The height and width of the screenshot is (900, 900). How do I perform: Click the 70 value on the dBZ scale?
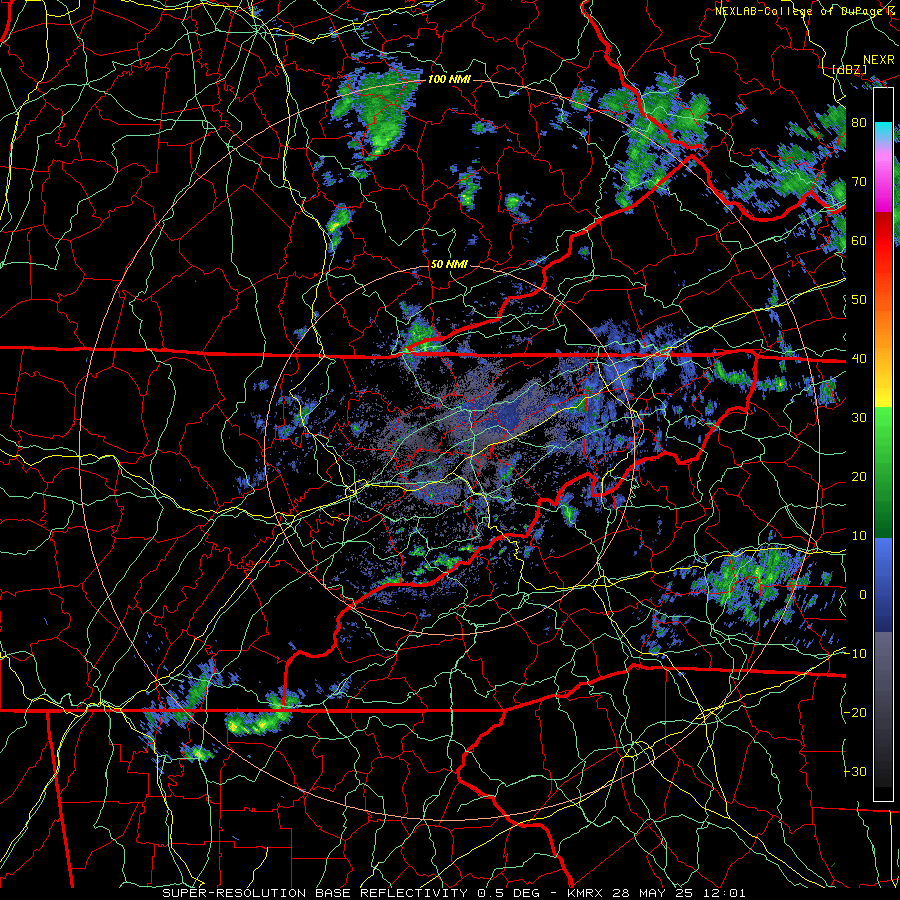click(x=859, y=181)
